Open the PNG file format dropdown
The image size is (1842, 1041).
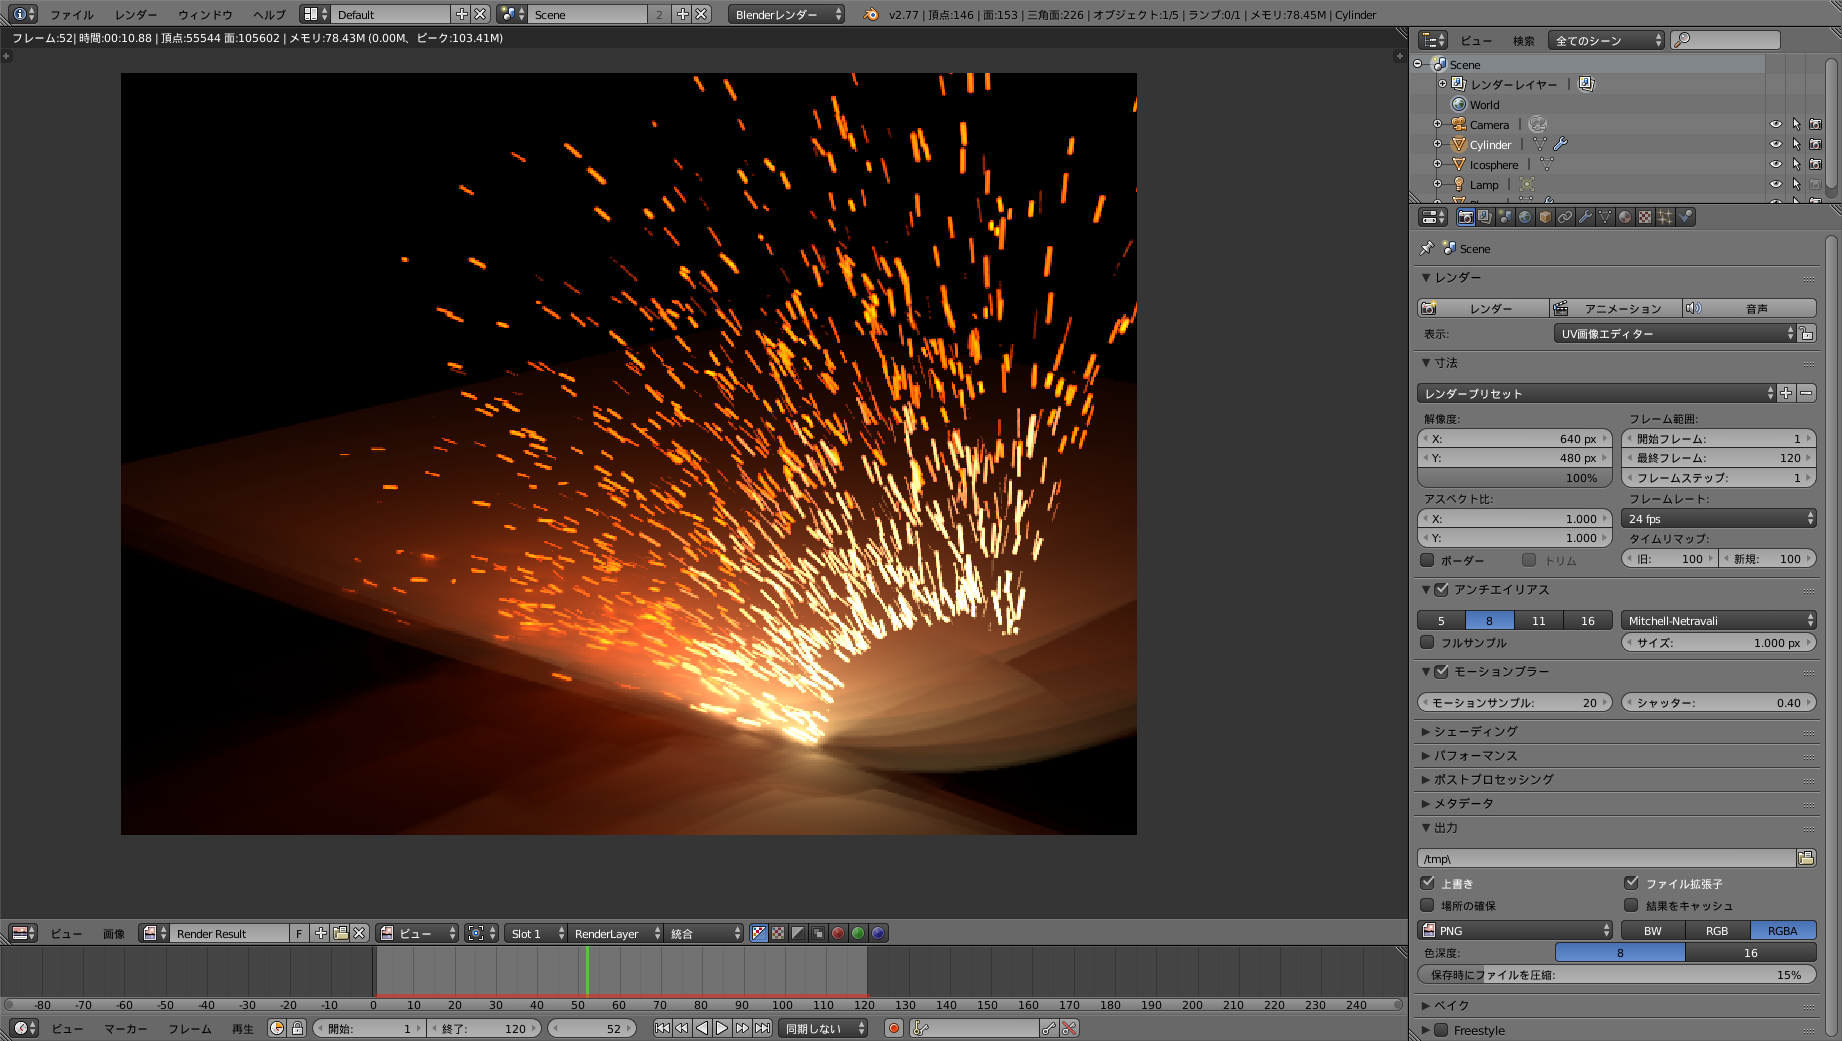pos(1515,930)
